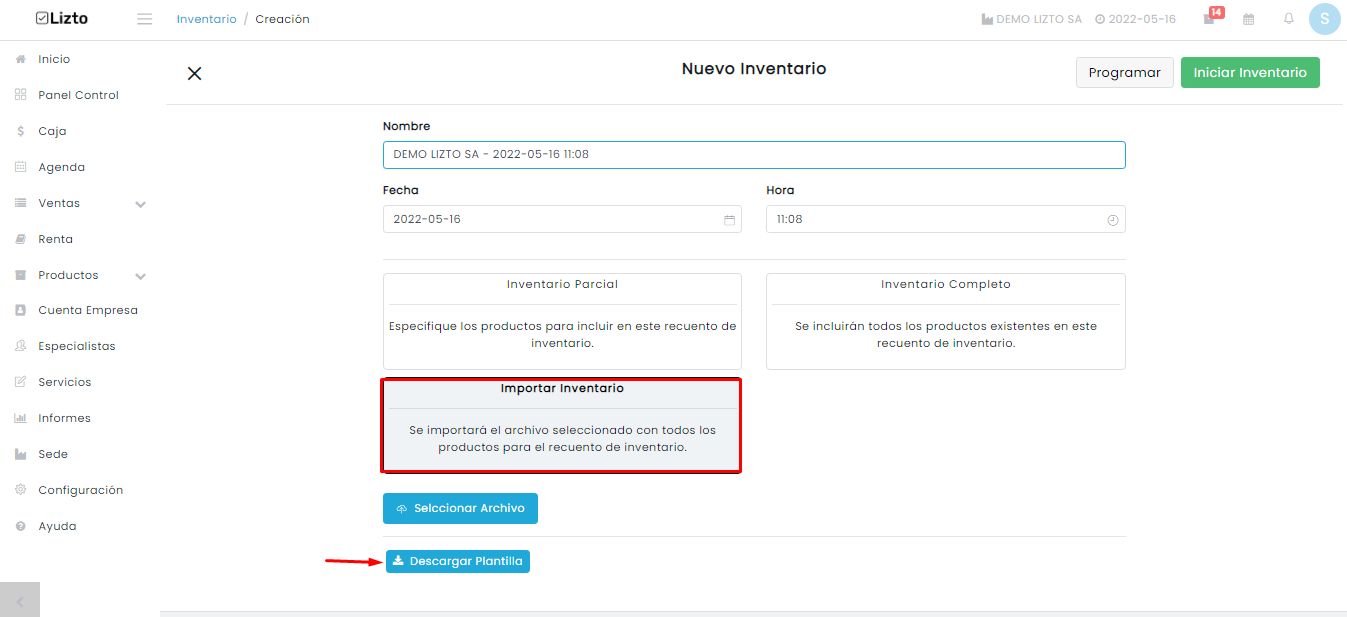Select the Inventario Completo option
This screenshot has height=617, width=1347.
pyautogui.click(x=946, y=321)
